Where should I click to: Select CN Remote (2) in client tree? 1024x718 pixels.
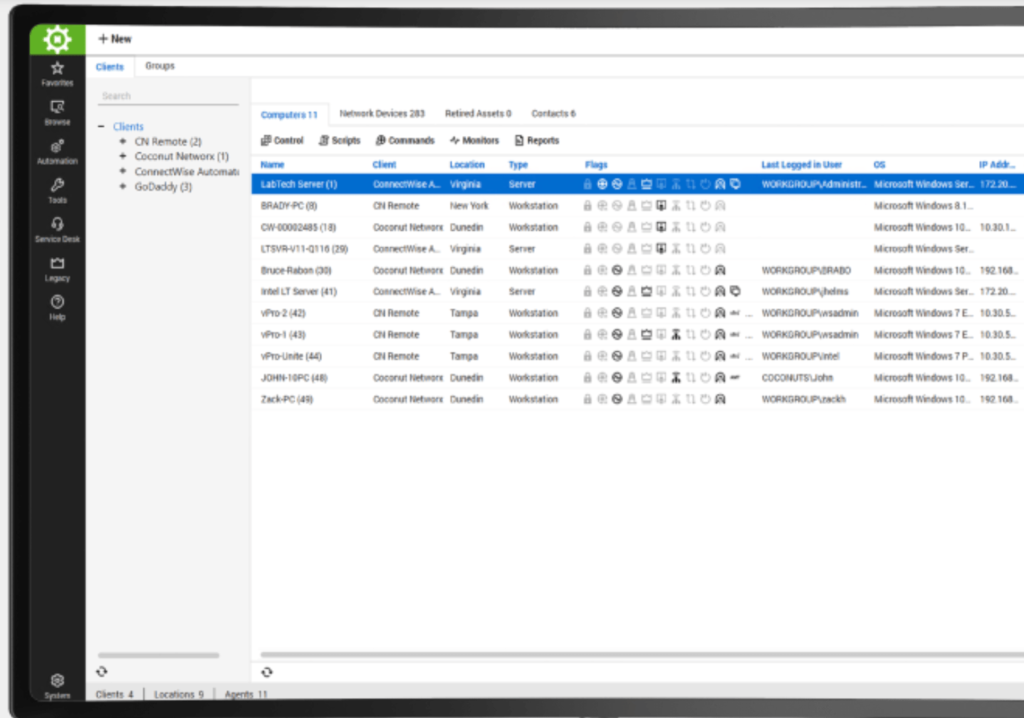168,142
